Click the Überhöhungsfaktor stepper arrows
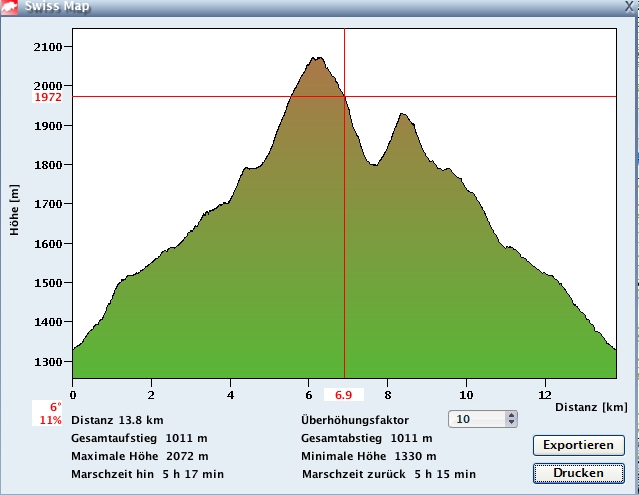Image resolution: width=639 pixels, height=495 pixels. pyautogui.click(x=511, y=419)
